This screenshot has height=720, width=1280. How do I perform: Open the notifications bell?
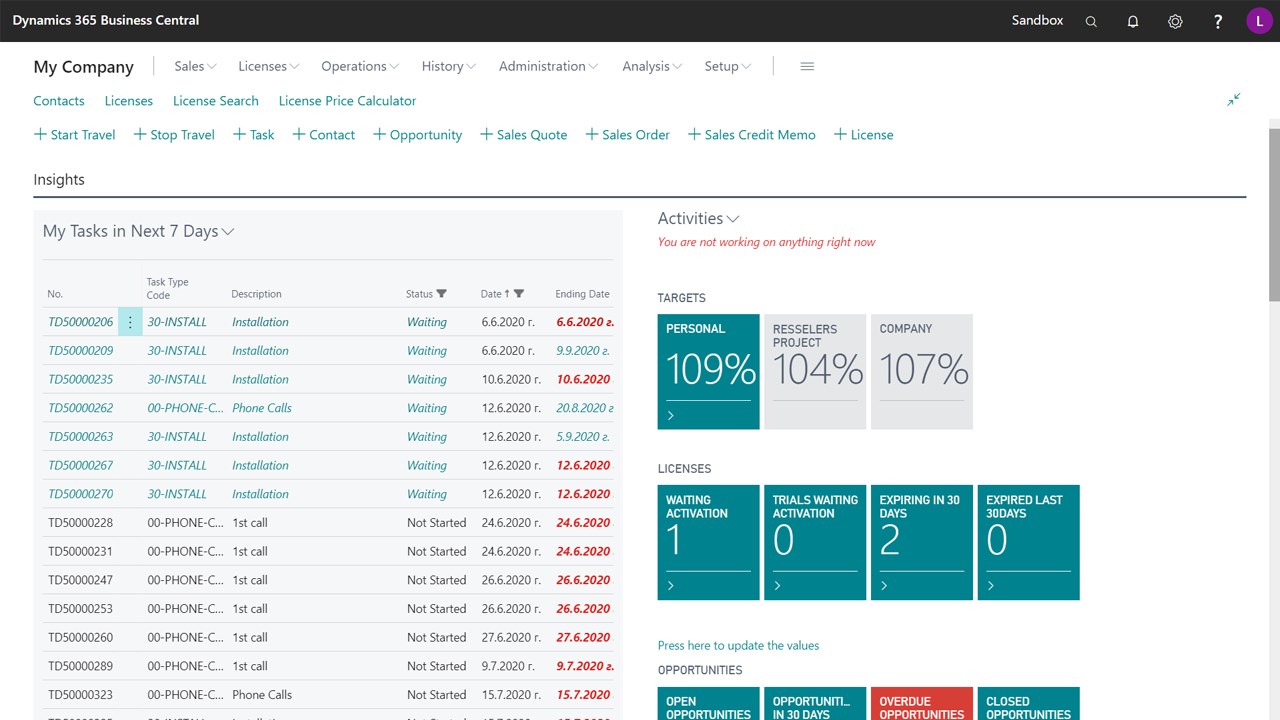[1133, 21]
